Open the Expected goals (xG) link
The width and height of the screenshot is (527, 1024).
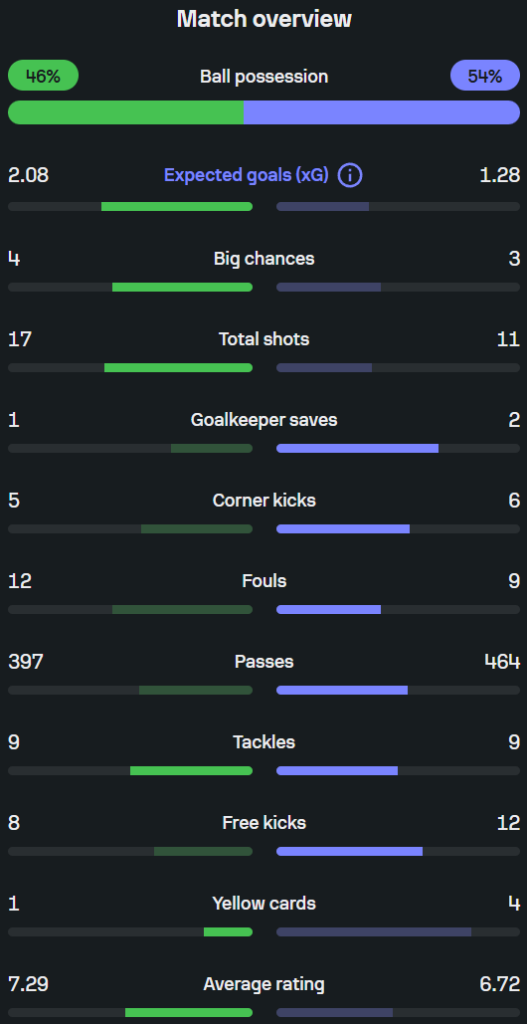[x=246, y=176]
